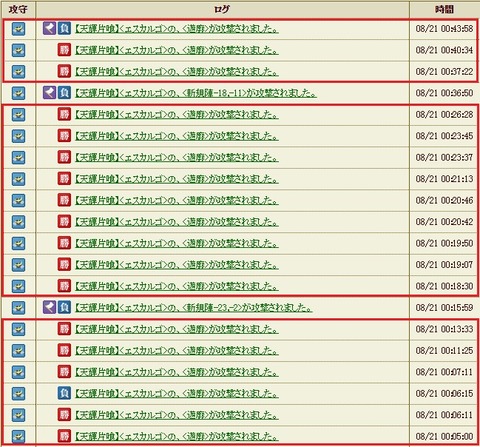This screenshot has width=480, height=447.
Task: Click the defense icon in the 00:20:46 row
Action: pyautogui.click(x=18, y=201)
